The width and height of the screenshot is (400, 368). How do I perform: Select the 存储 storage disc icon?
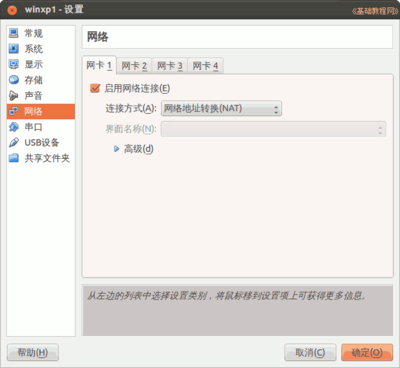point(14,80)
